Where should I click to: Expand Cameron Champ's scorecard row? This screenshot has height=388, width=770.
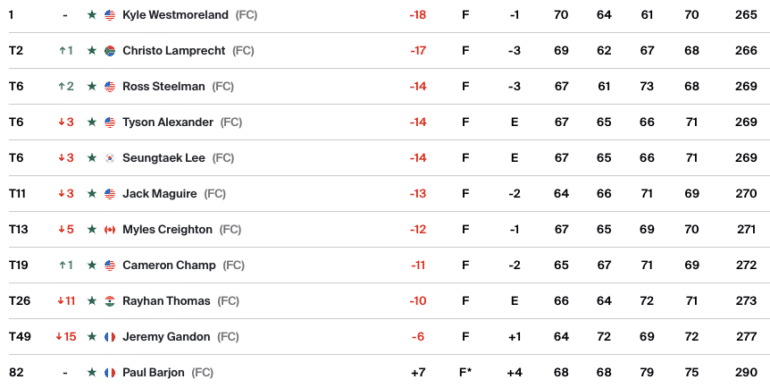(385, 265)
